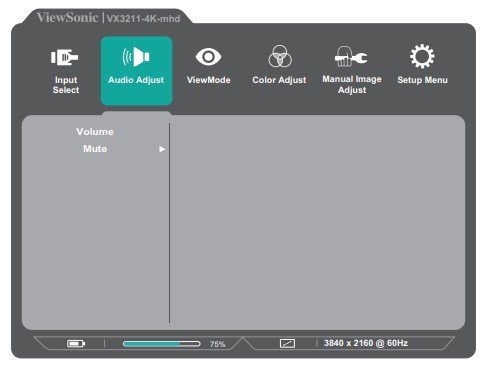Select the Volume menu entry
This screenshot has width=483, height=367.
tap(95, 132)
